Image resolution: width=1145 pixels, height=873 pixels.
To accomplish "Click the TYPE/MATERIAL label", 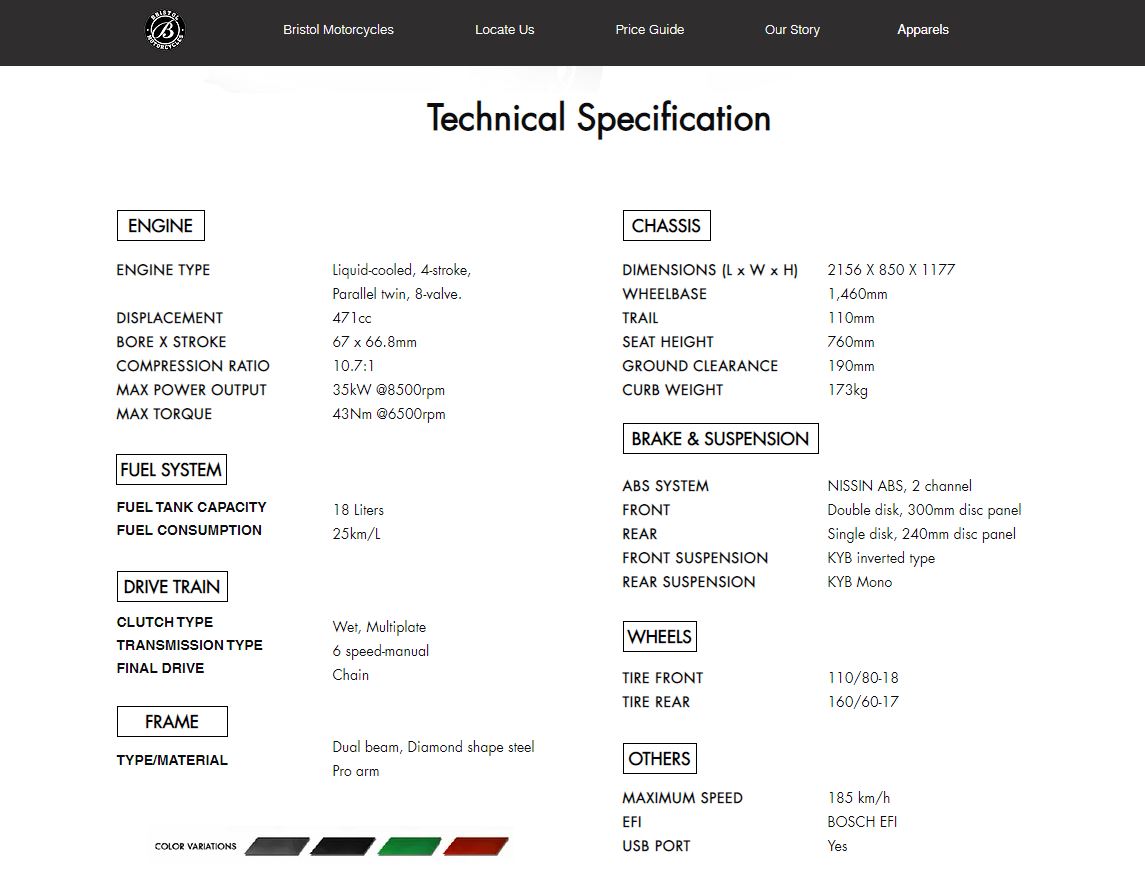I will (172, 761).
